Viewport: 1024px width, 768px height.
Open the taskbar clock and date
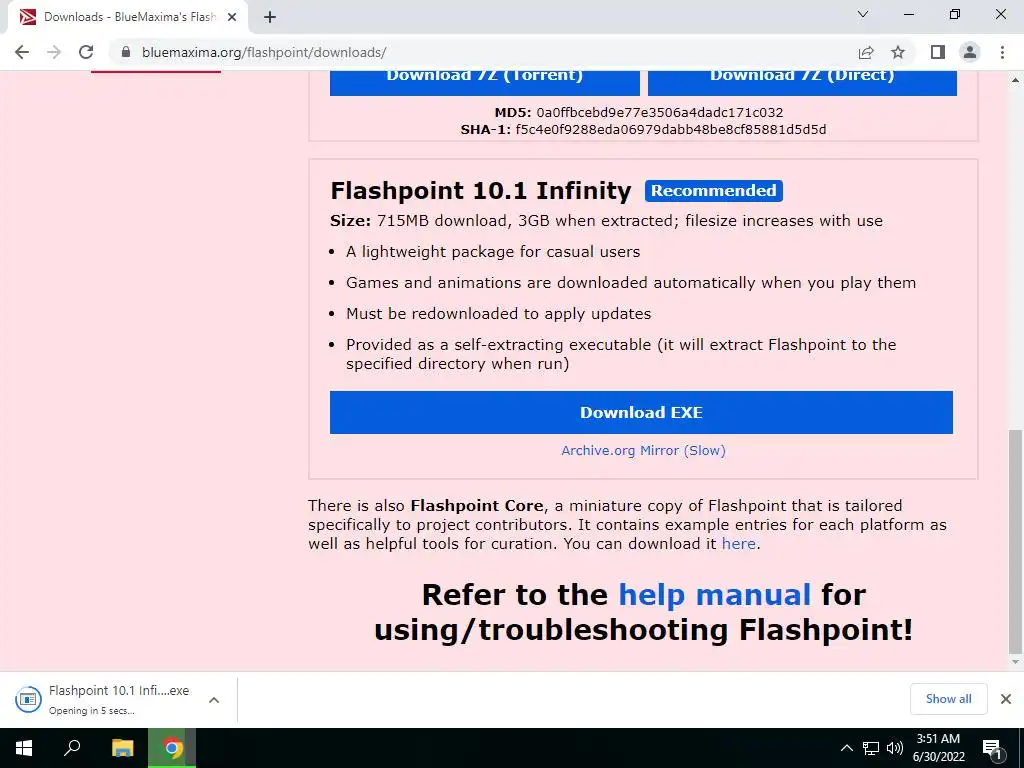(938, 748)
